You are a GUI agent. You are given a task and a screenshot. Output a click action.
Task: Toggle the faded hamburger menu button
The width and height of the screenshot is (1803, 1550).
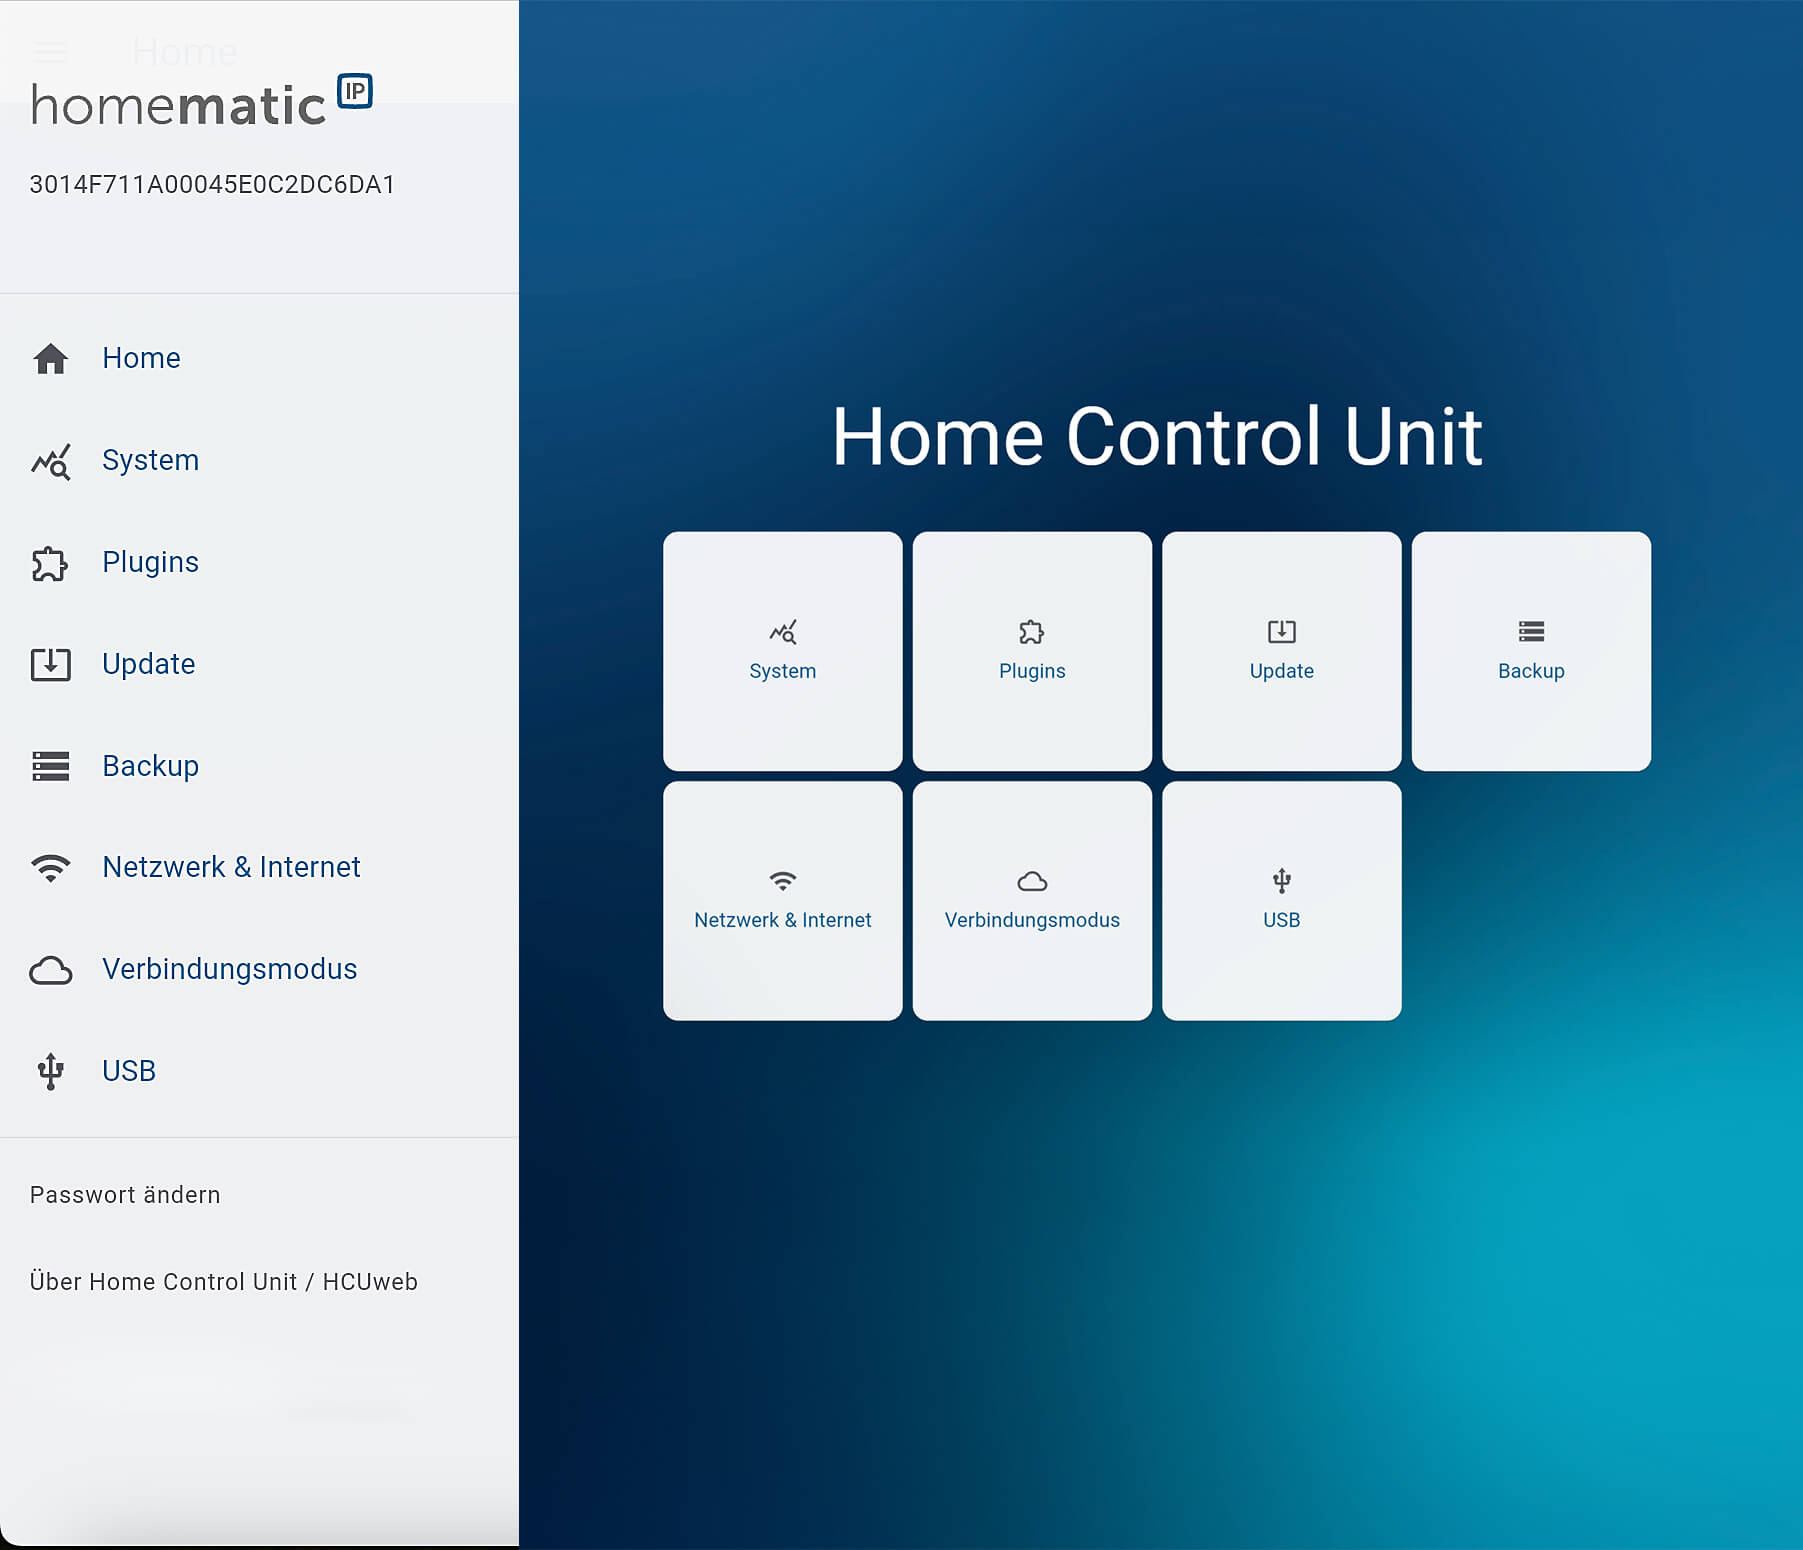point(50,51)
